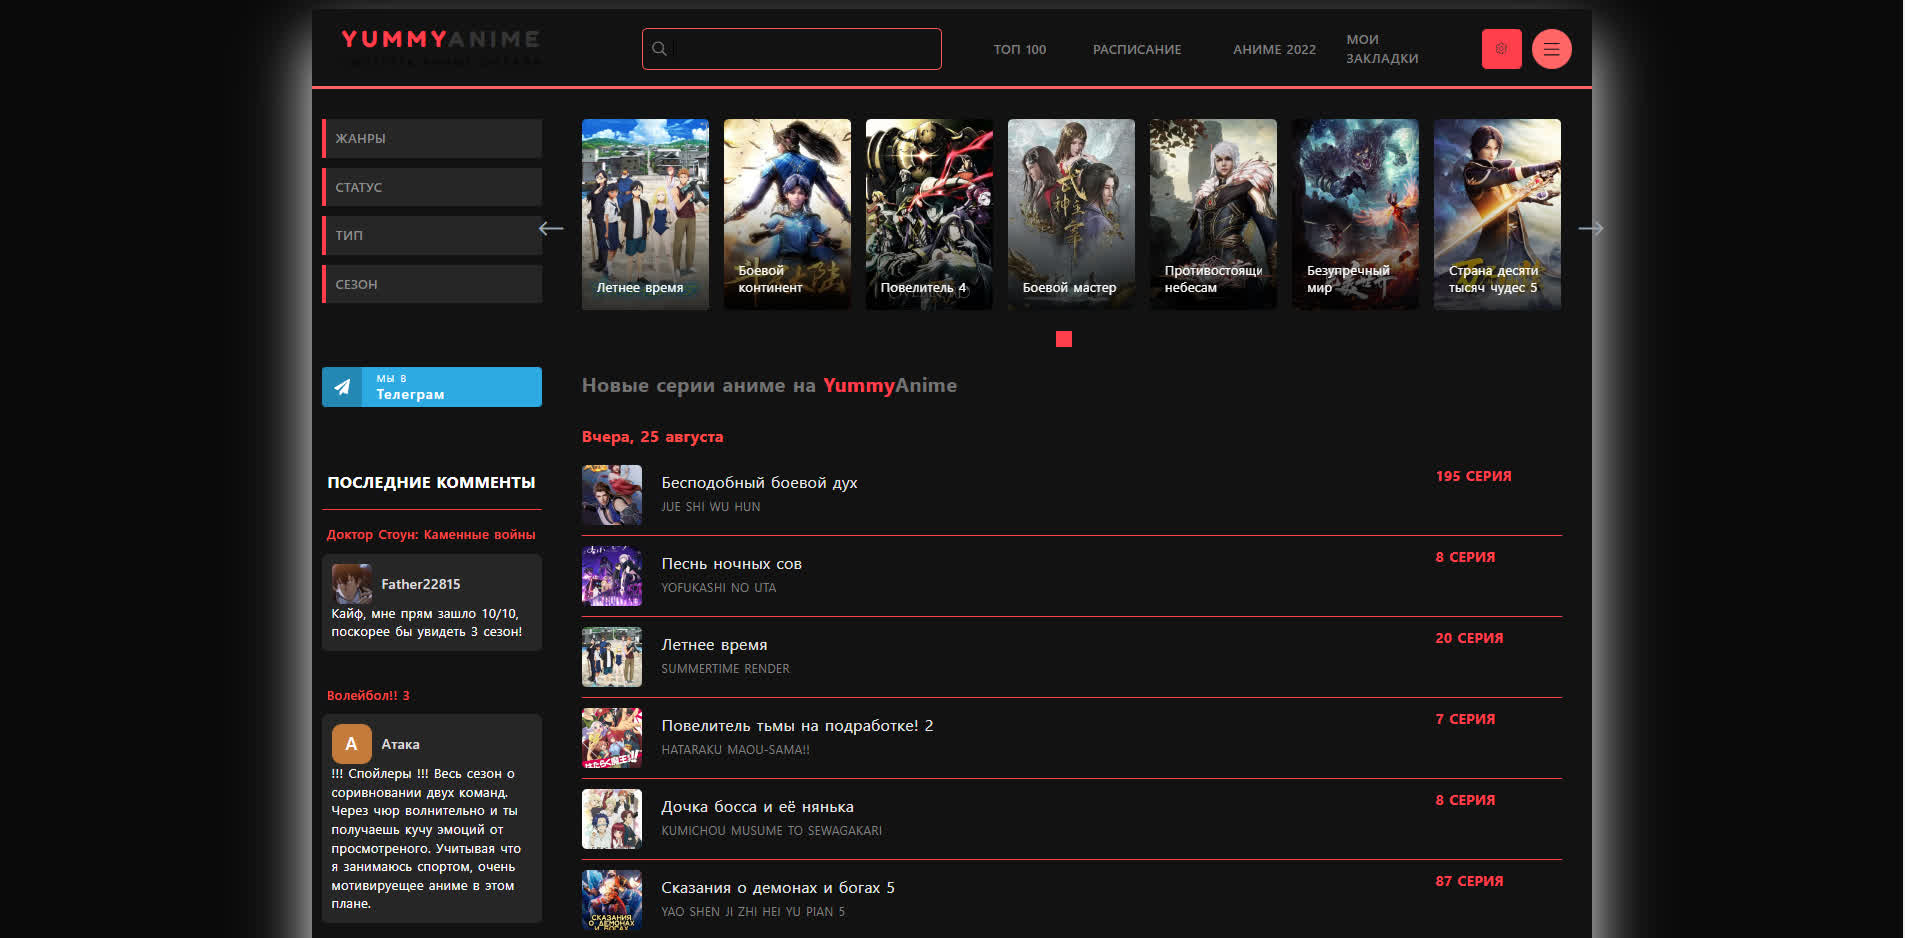Open the ТОП 100 menu item

(1019, 49)
